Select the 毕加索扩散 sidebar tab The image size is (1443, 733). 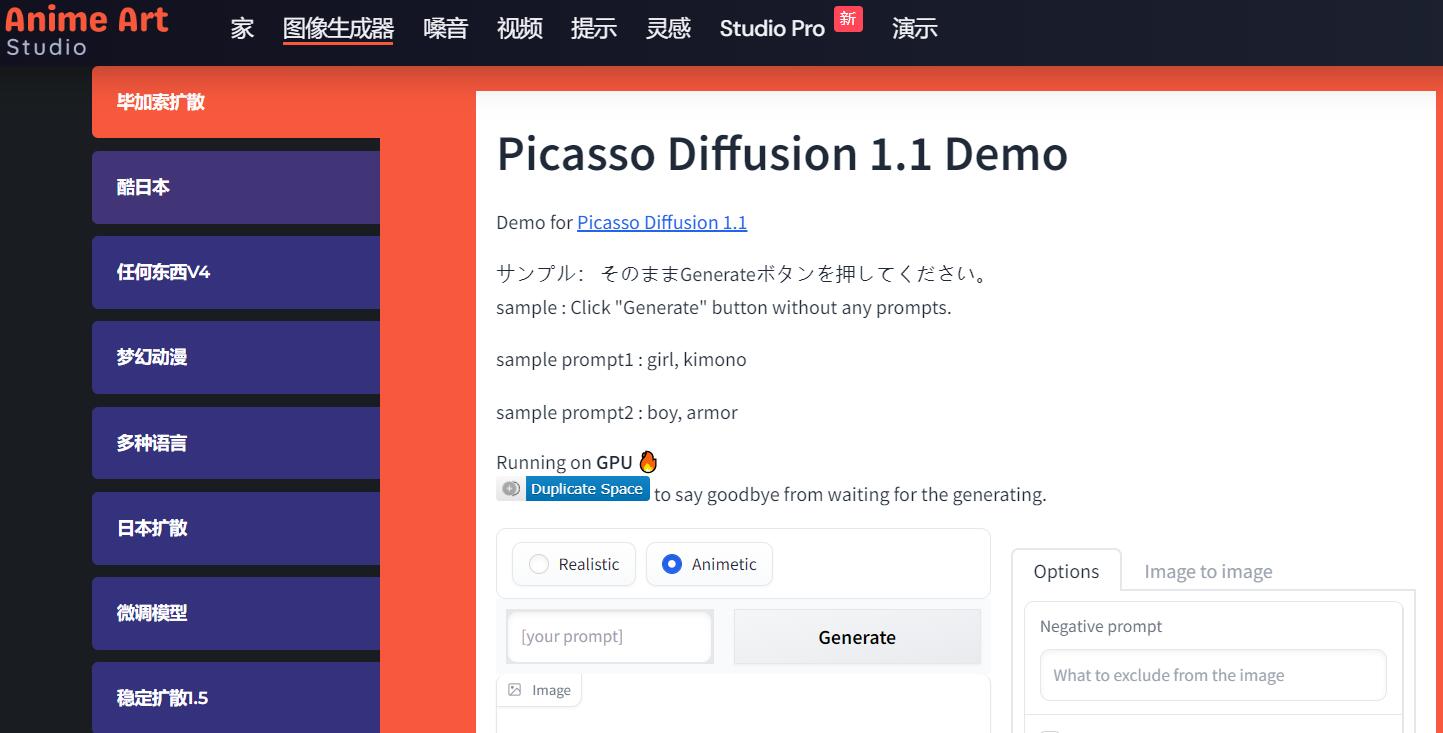[236, 102]
